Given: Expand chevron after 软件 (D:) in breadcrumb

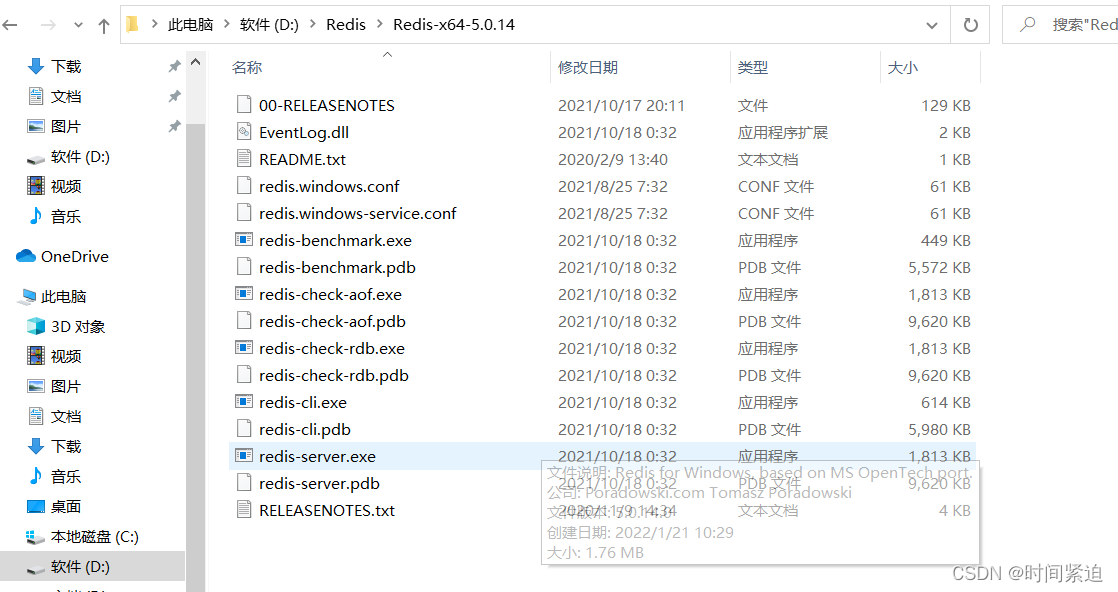Looking at the screenshot, I should 312,24.
